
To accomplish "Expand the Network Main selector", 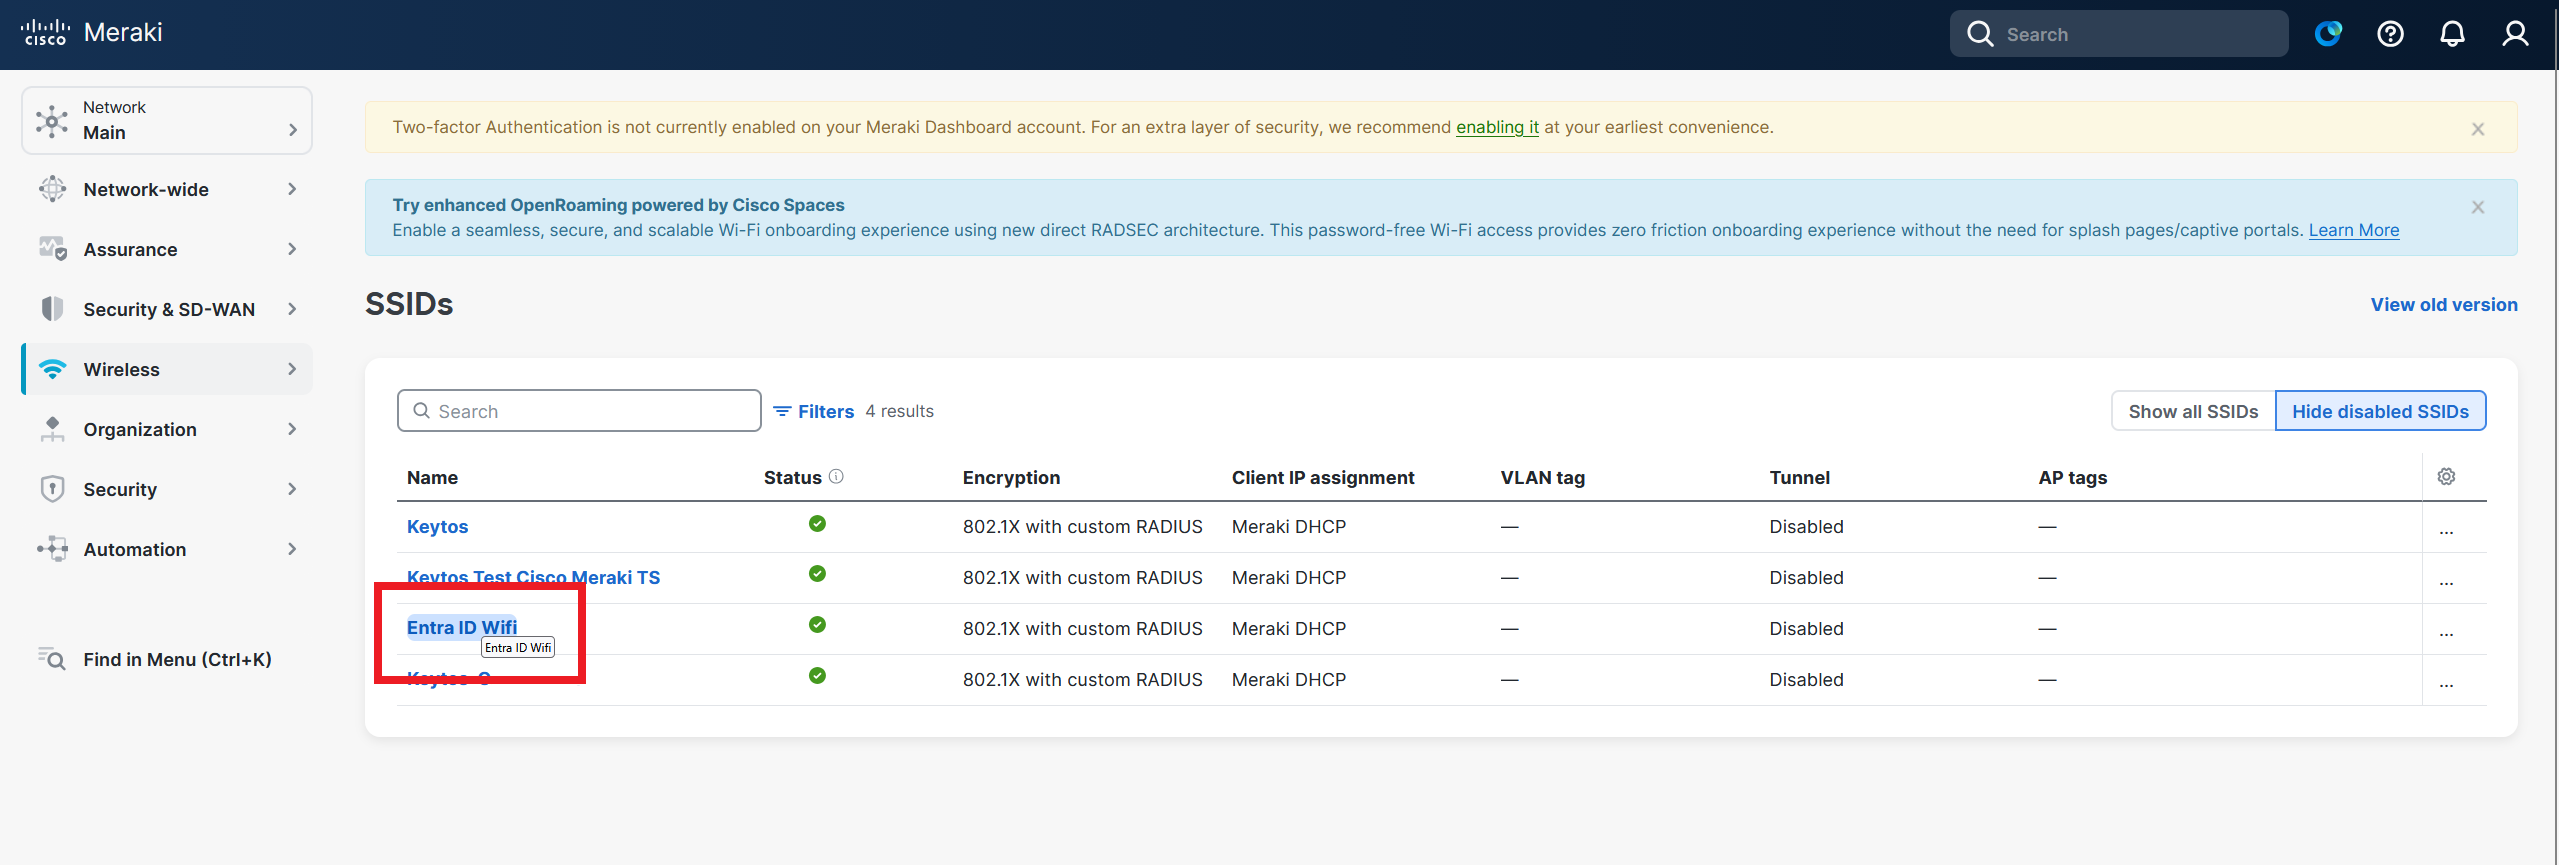I will click(167, 121).
